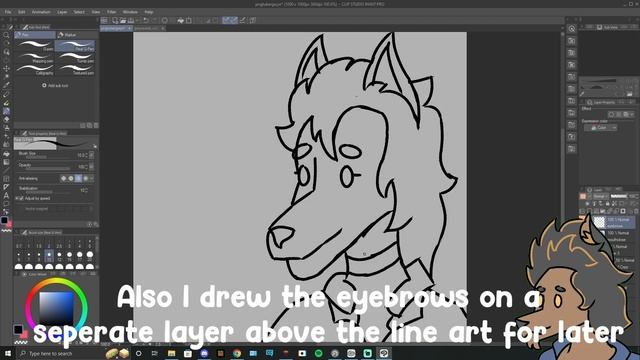Open the layer blending mode Normal dropdown
Image resolution: width=640 pixels, height=360 pixels.
pos(601,196)
